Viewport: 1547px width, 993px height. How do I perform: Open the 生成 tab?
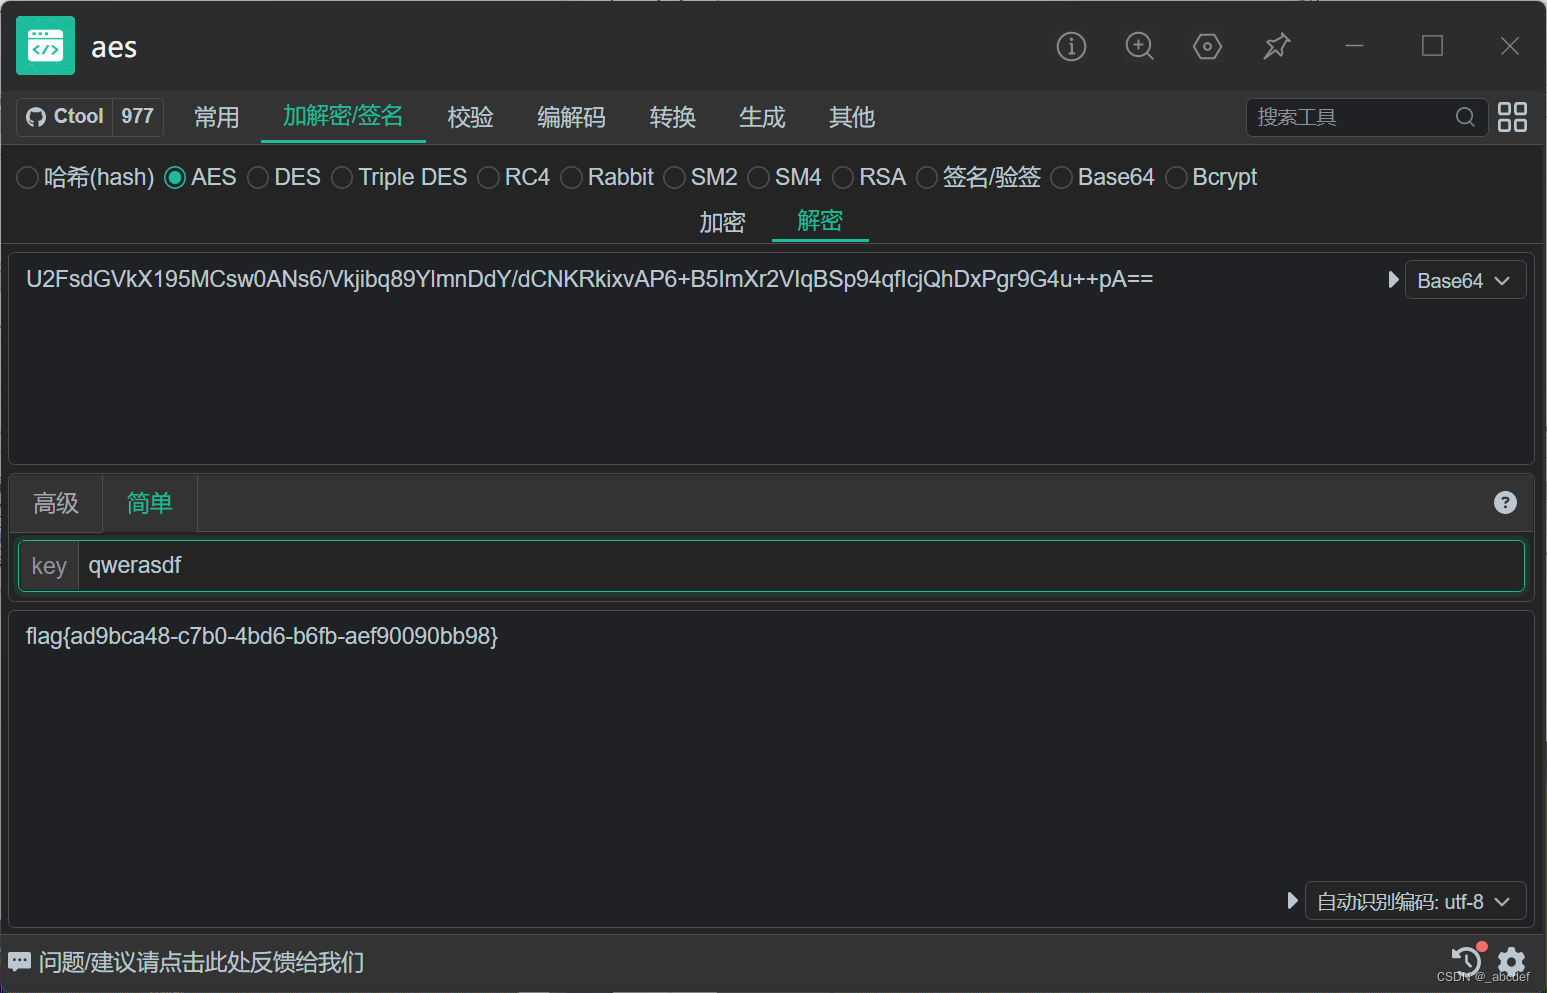tap(762, 117)
